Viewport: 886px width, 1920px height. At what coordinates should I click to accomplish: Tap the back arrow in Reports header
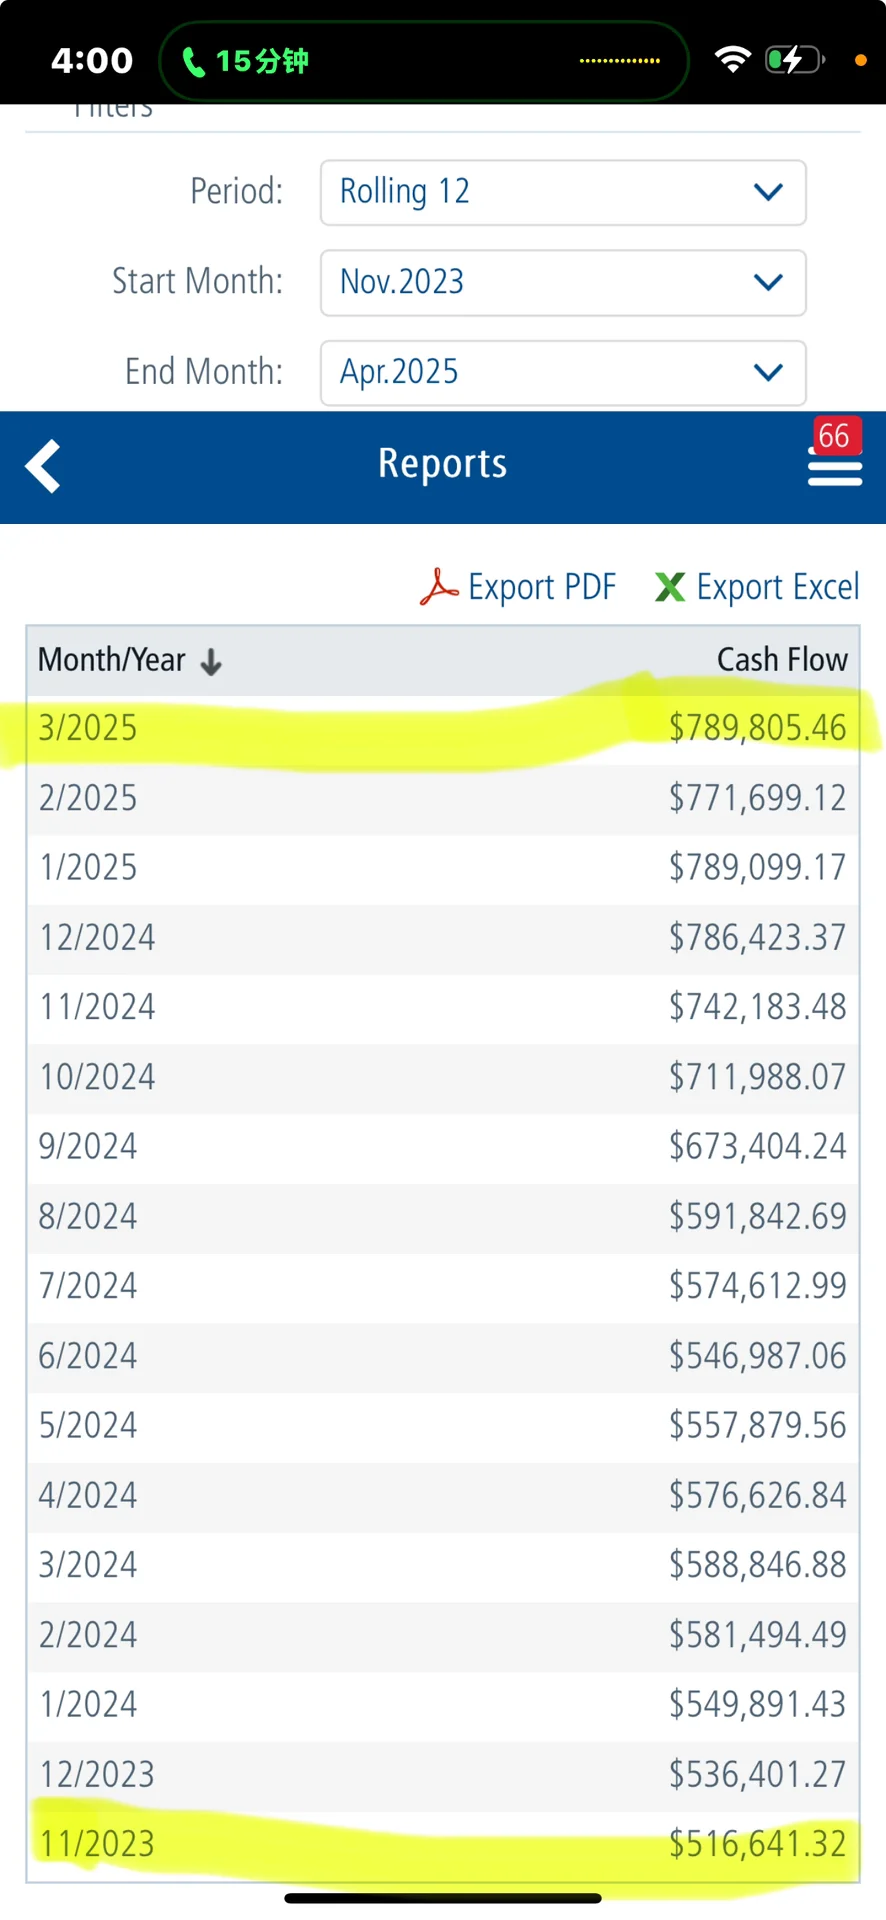43,466
